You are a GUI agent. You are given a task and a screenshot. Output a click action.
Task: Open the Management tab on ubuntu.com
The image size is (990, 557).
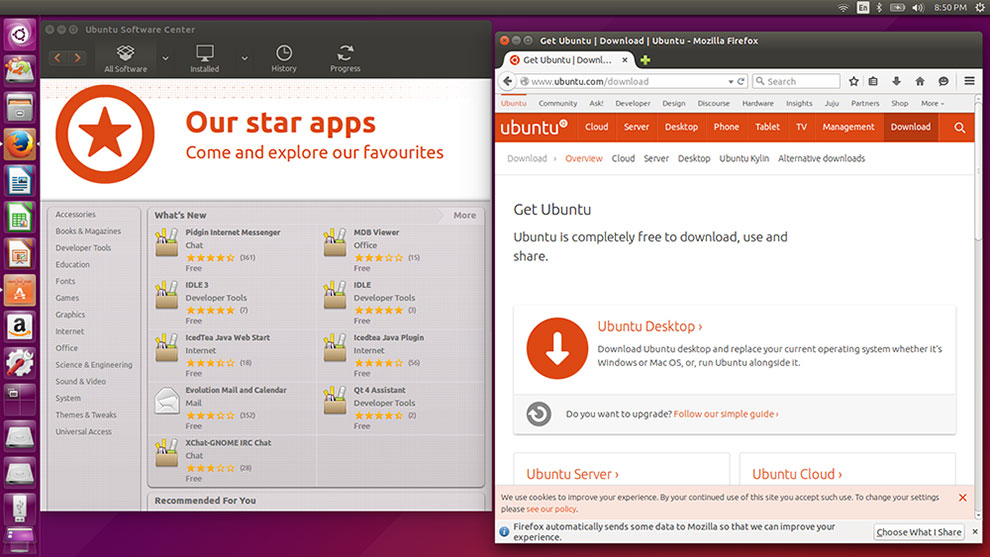pos(848,127)
